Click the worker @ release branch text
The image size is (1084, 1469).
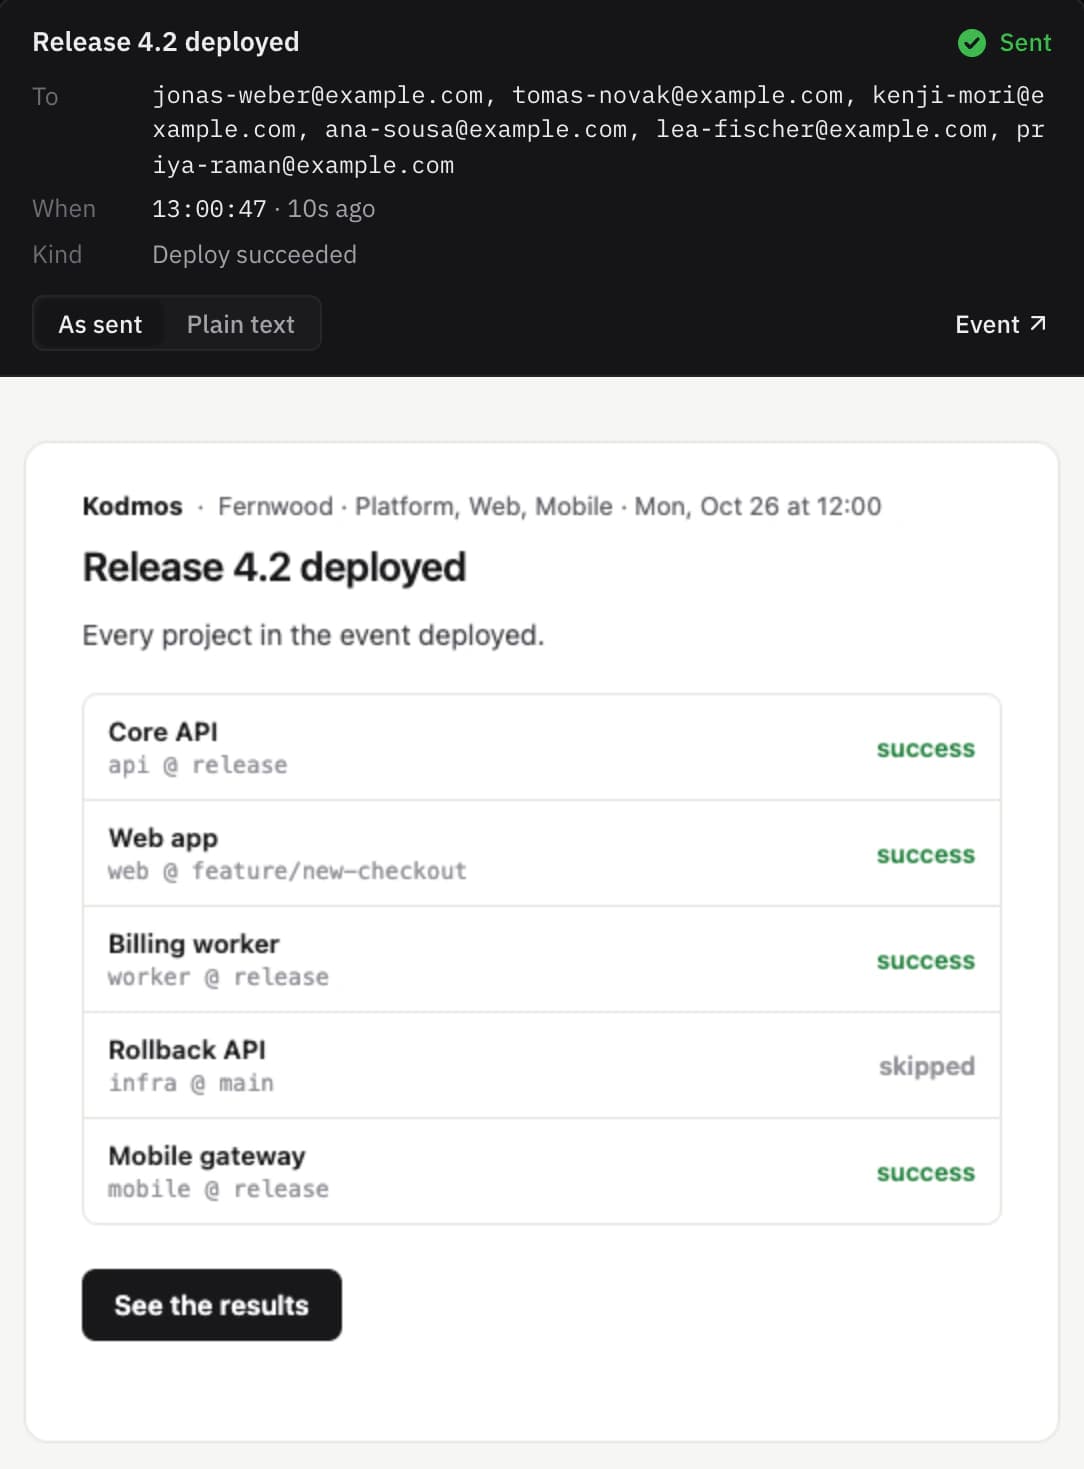coord(218,977)
